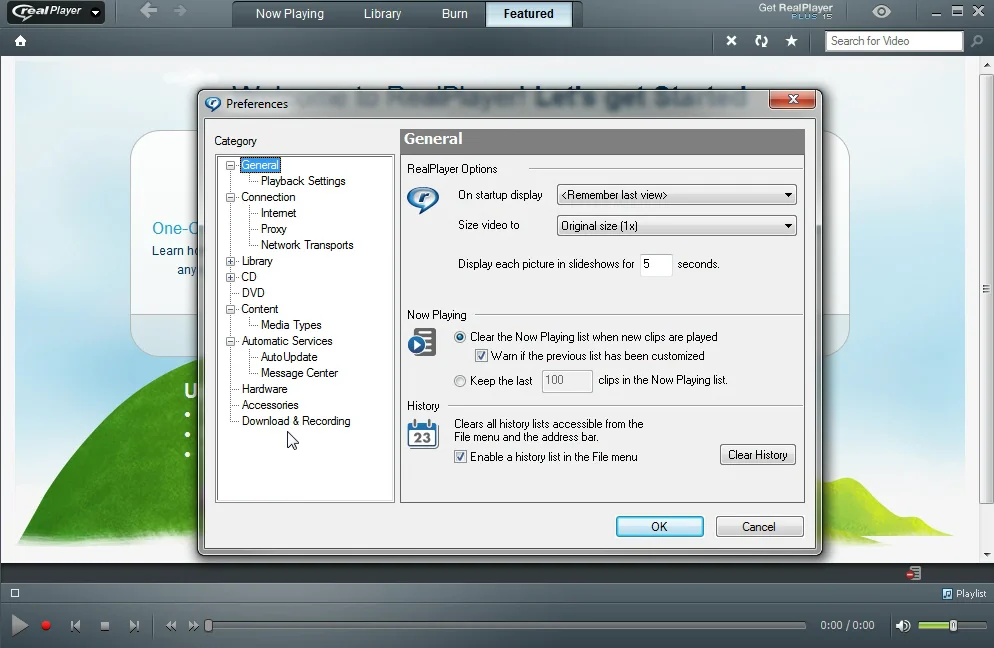
Task: Click the Search for Video field
Action: (894, 41)
